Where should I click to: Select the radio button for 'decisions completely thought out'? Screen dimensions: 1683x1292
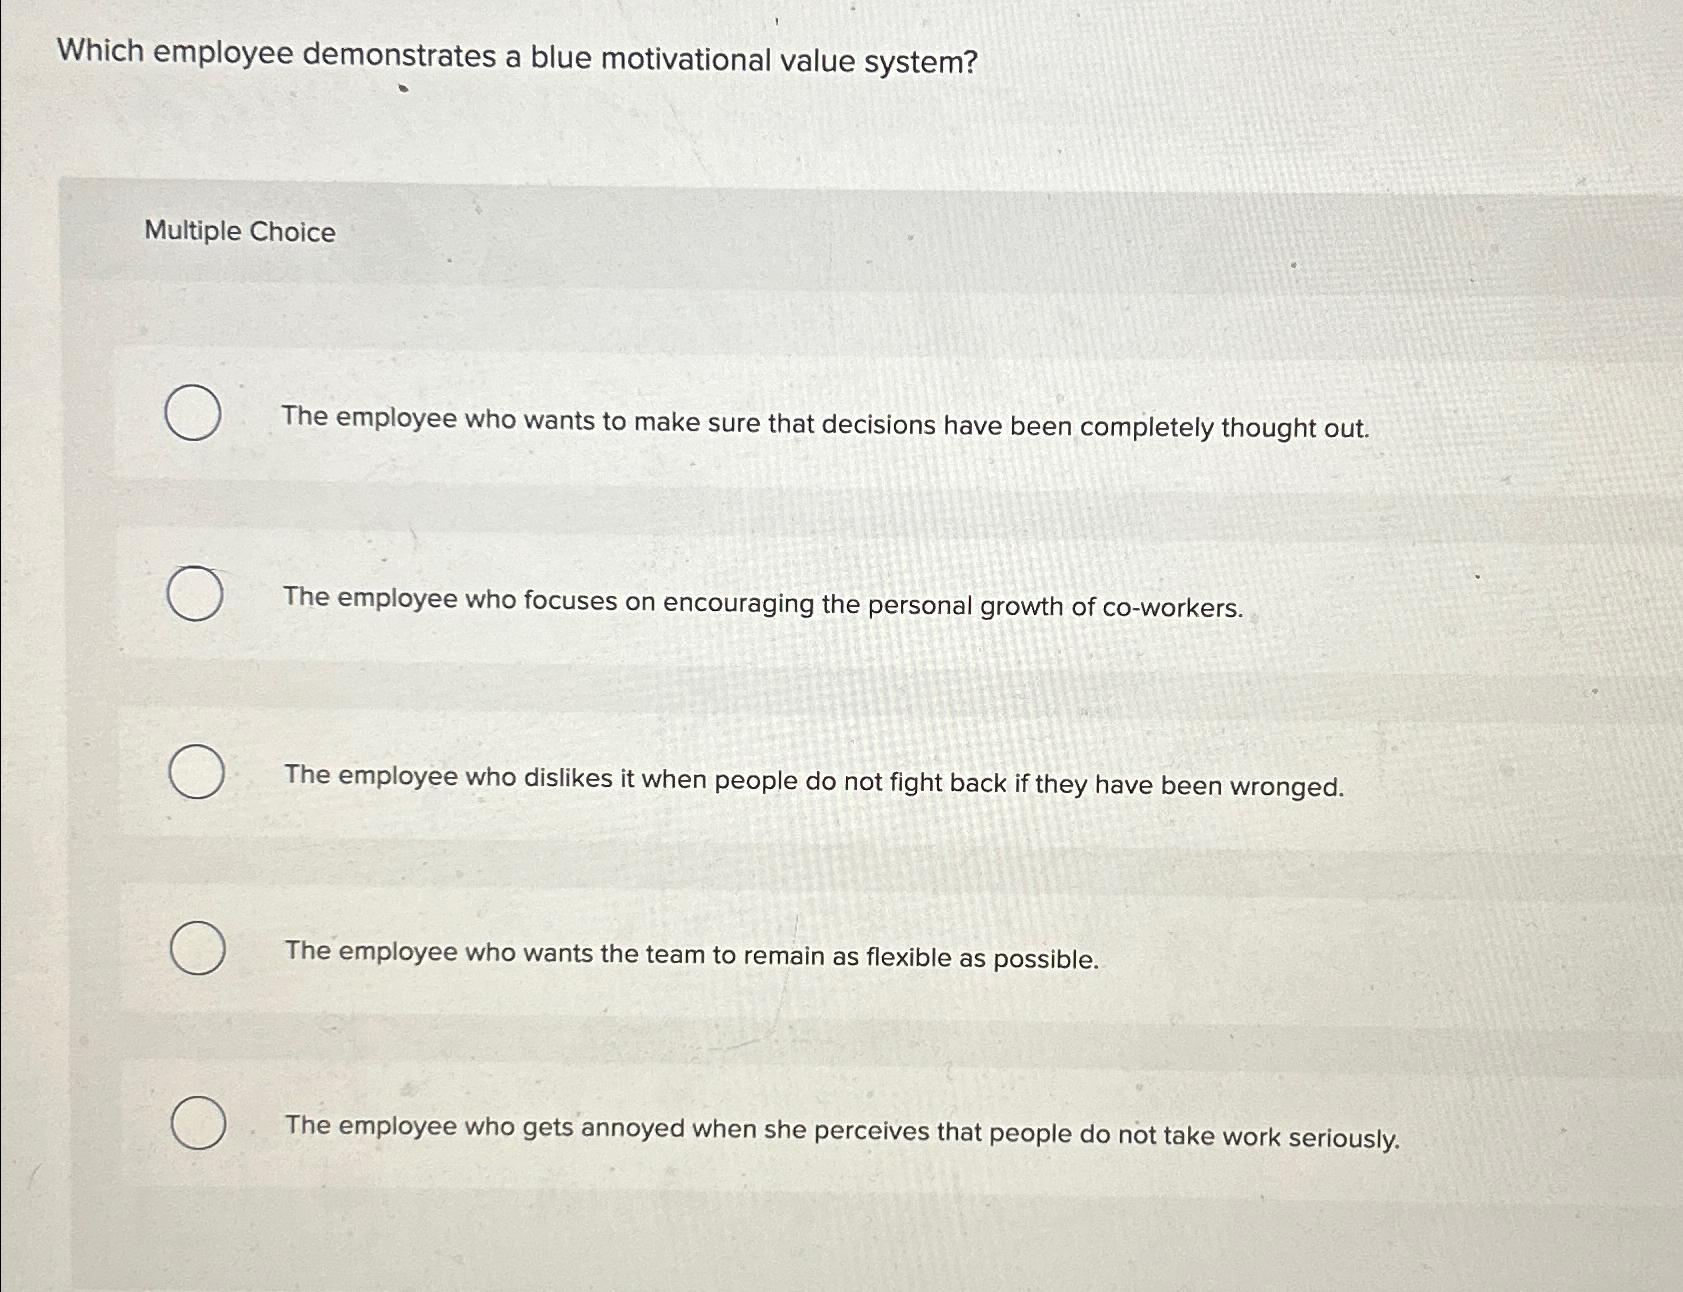click(196, 411)
